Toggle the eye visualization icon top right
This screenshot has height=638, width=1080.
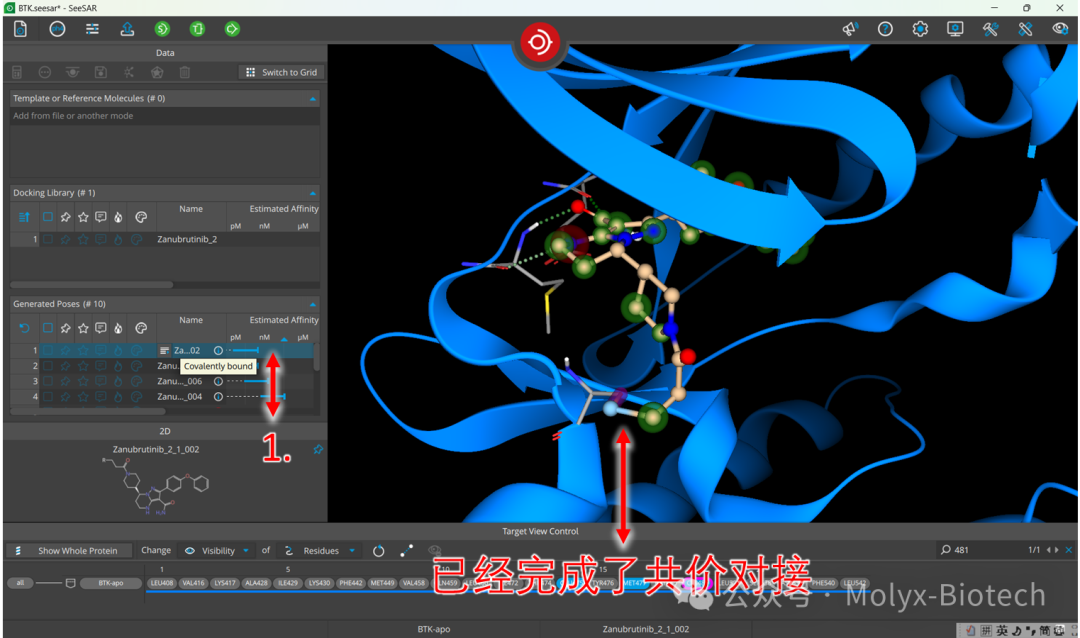click(x=1060, y=29)
